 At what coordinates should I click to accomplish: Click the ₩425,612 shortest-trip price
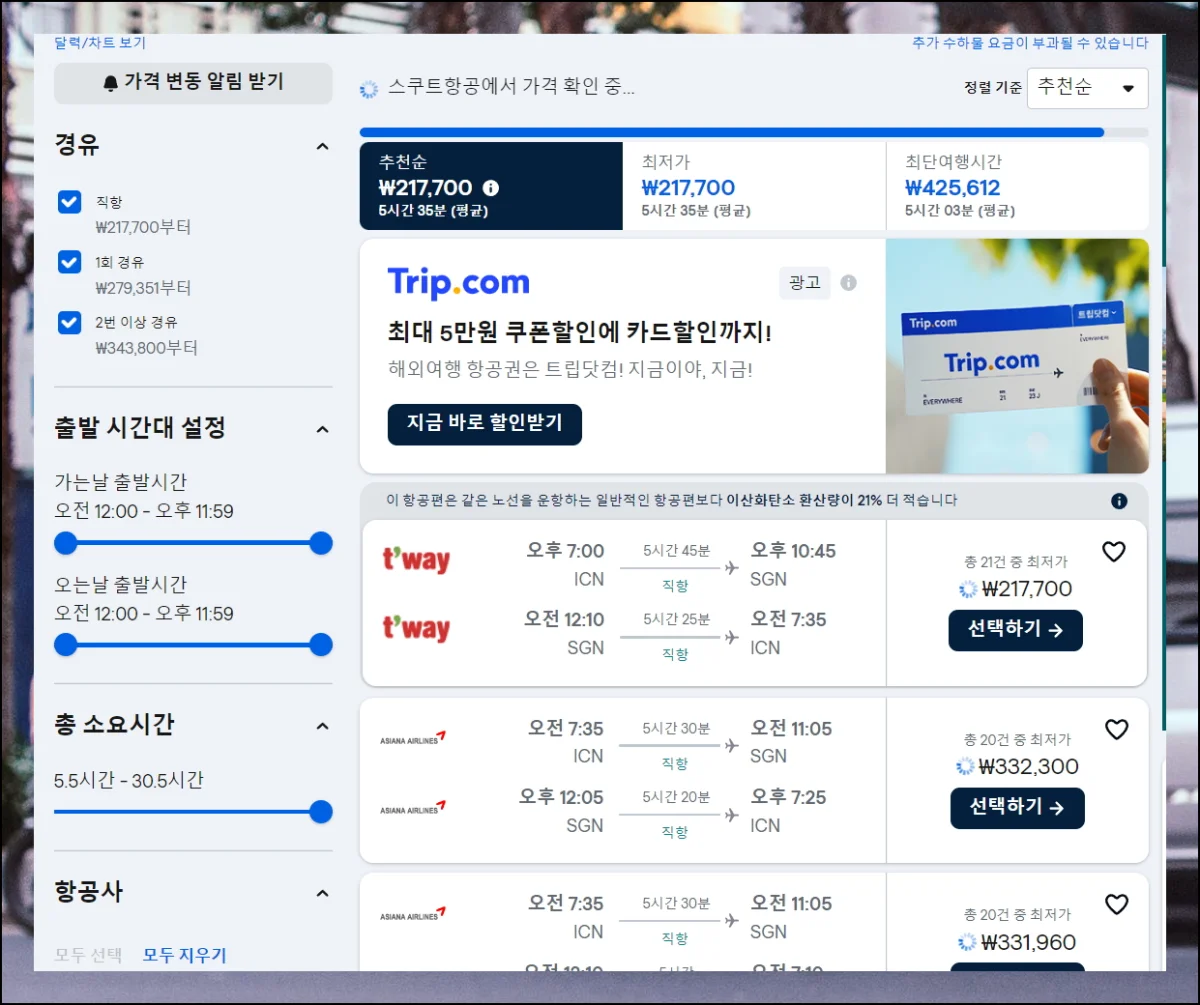pos(953,188)
